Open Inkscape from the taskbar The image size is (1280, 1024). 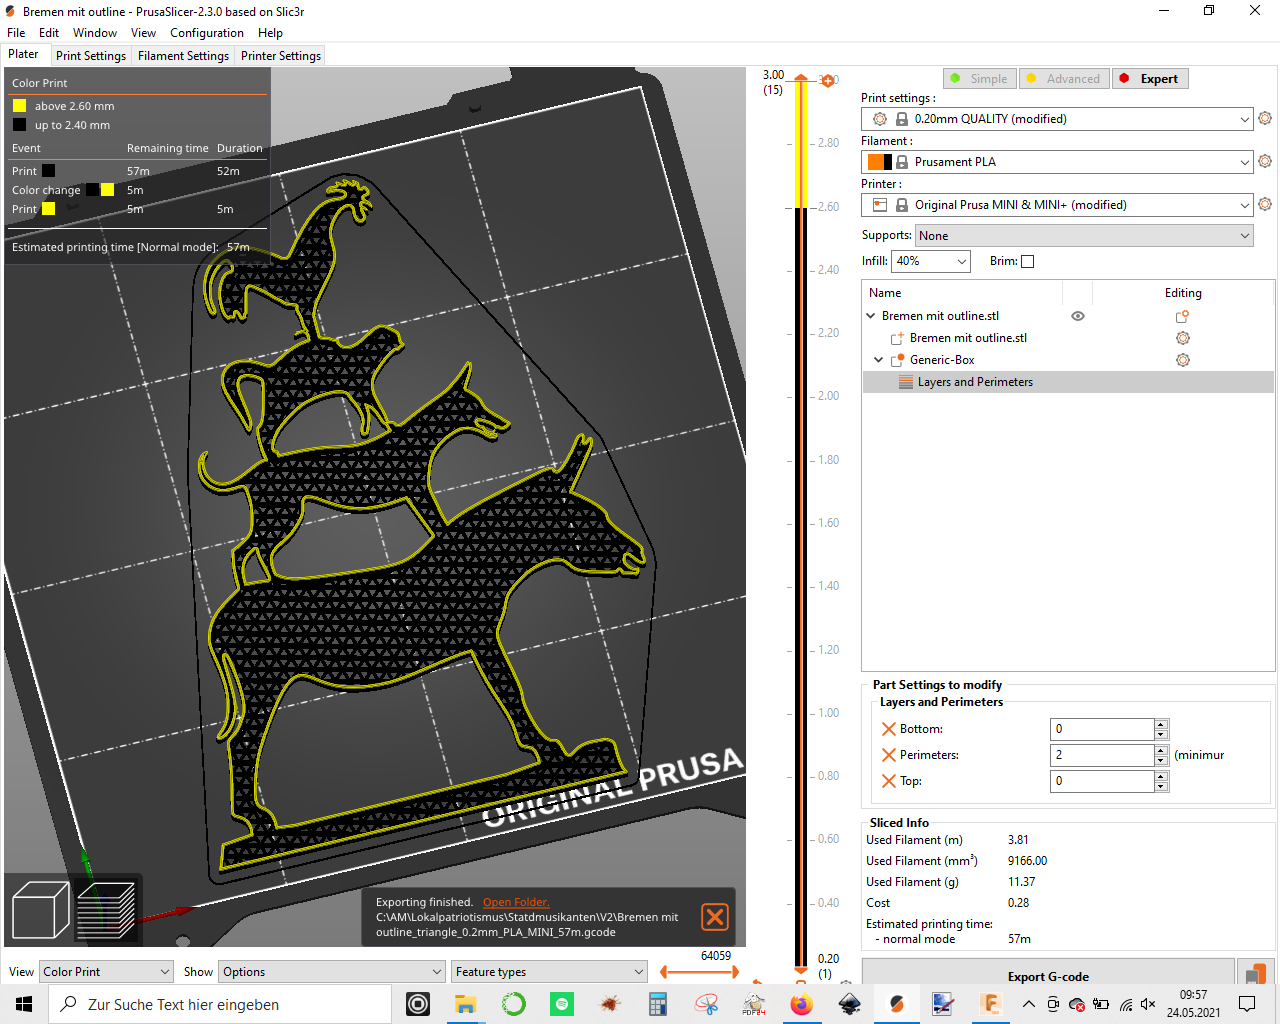point(850,1004)
